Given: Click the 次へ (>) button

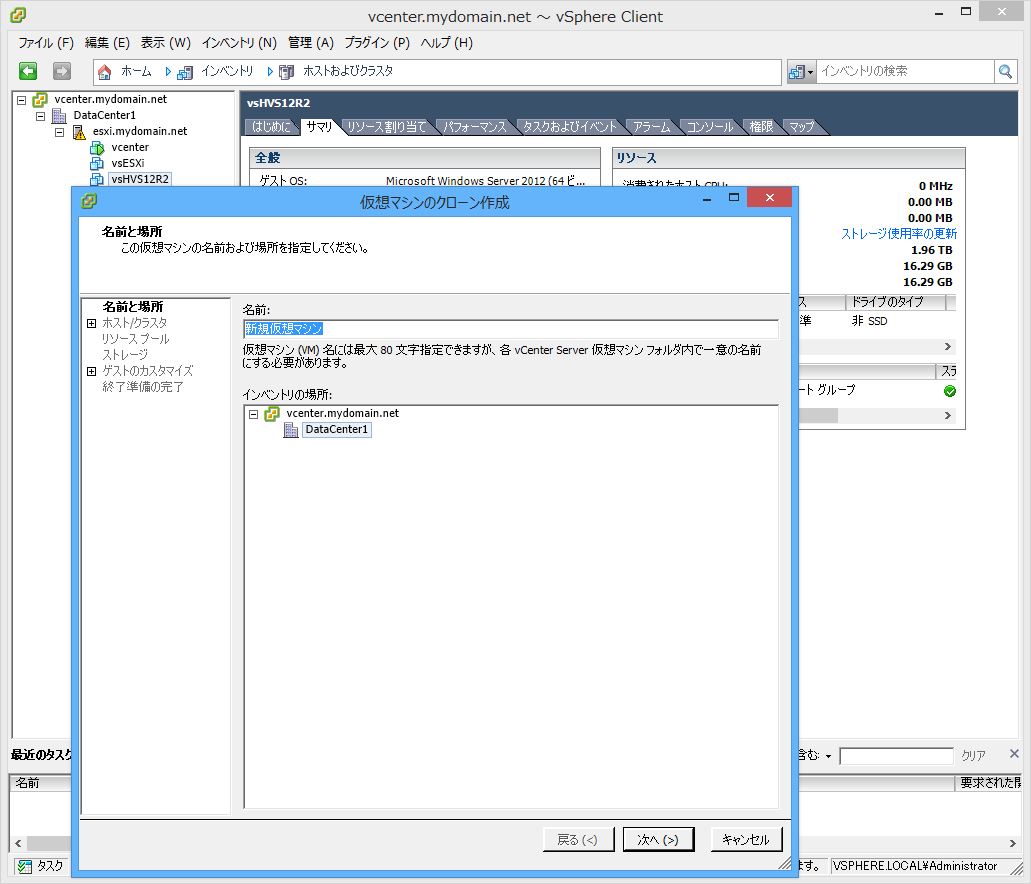Looking at the screenshot, I should click(x=658, y=840).
